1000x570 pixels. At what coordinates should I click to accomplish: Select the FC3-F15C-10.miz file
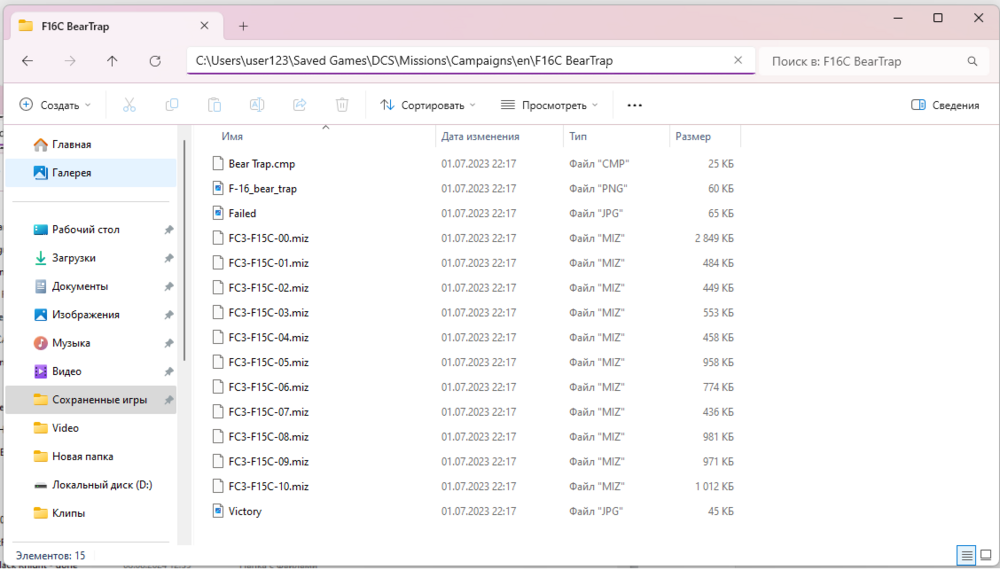coord(268,486)
